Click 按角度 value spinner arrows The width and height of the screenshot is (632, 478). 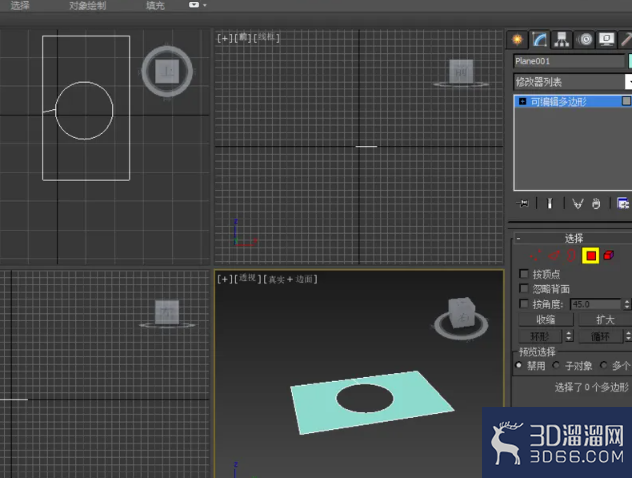[x=627, y=304]
